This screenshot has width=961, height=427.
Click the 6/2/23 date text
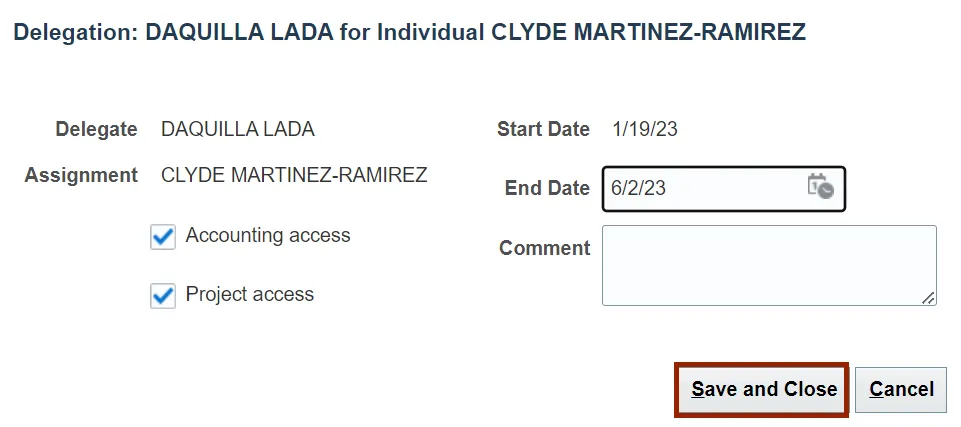[638, 188]
